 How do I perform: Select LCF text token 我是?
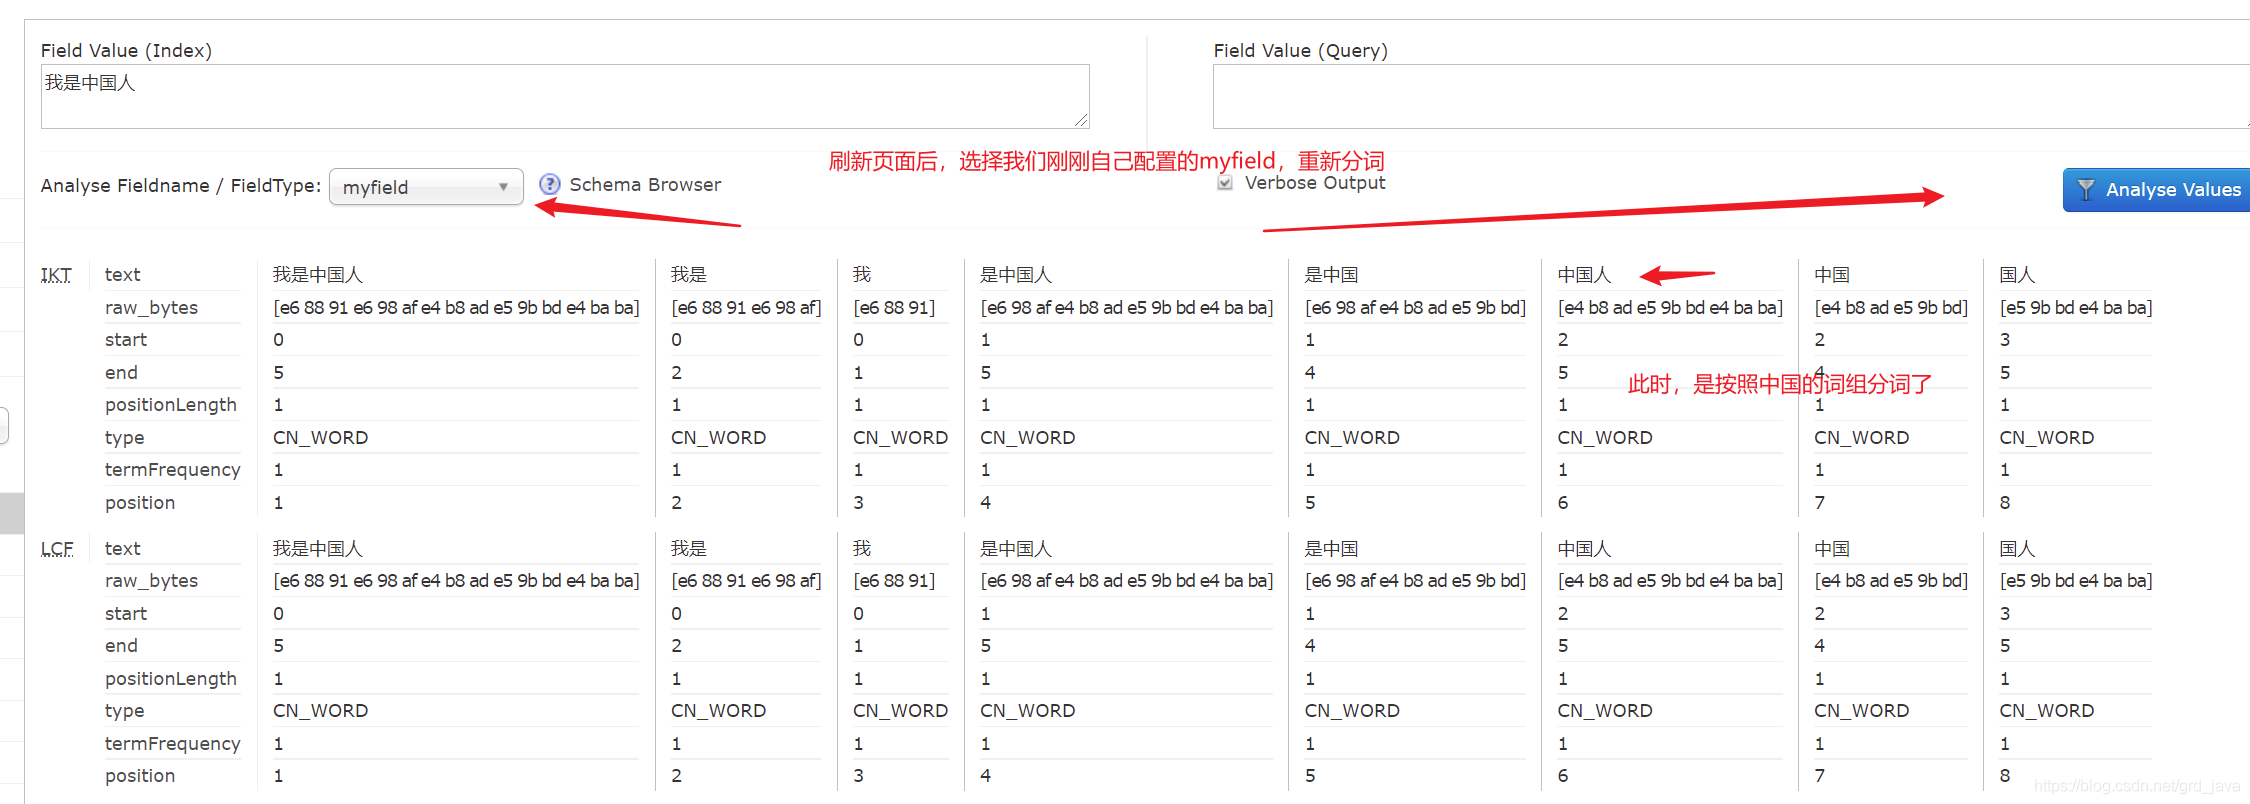689,549
